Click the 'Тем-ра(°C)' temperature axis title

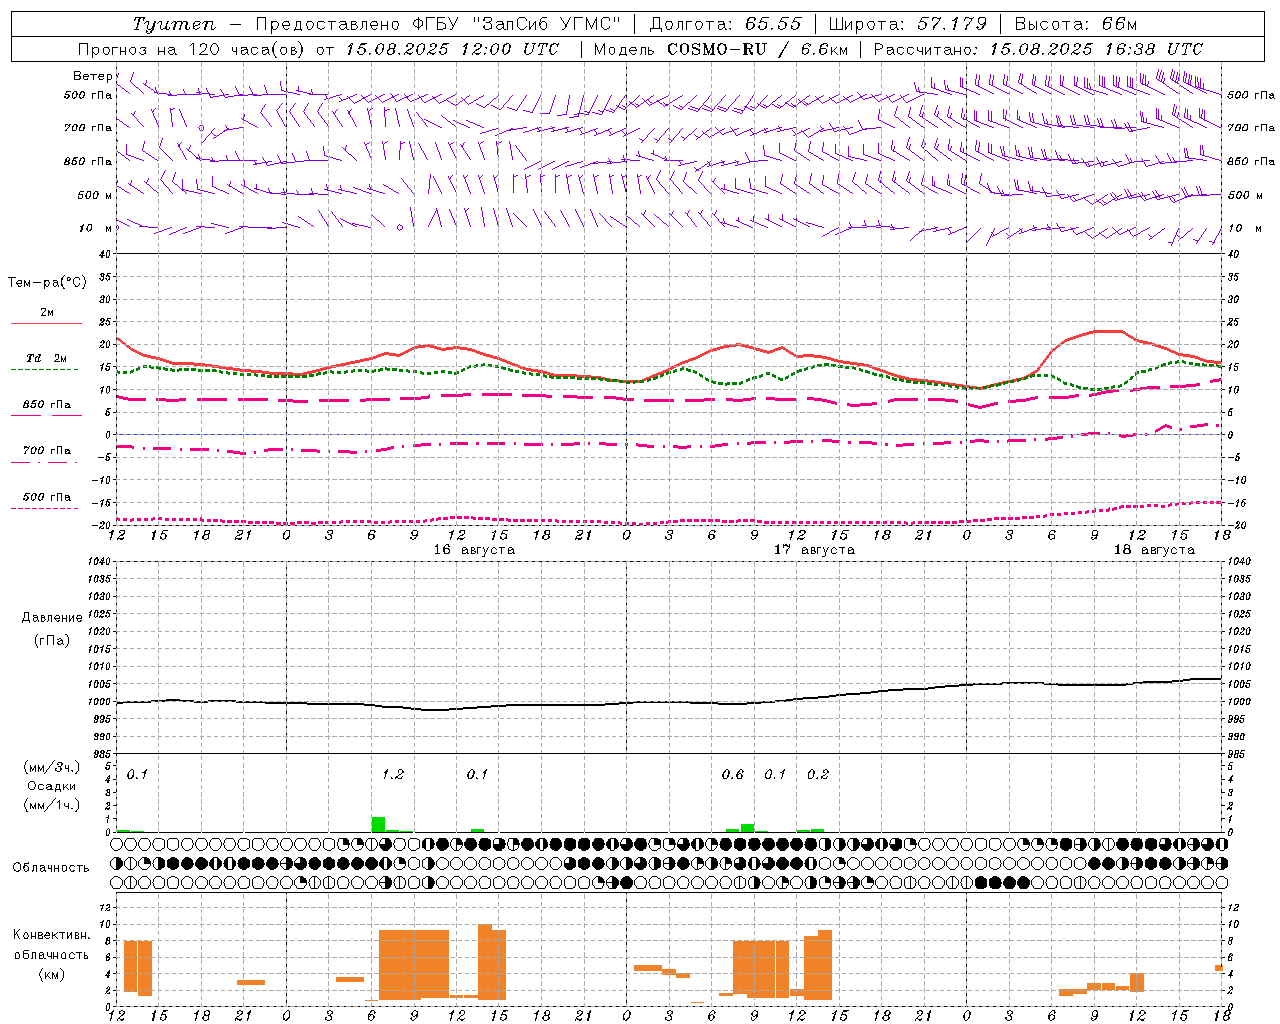(47, 283)
